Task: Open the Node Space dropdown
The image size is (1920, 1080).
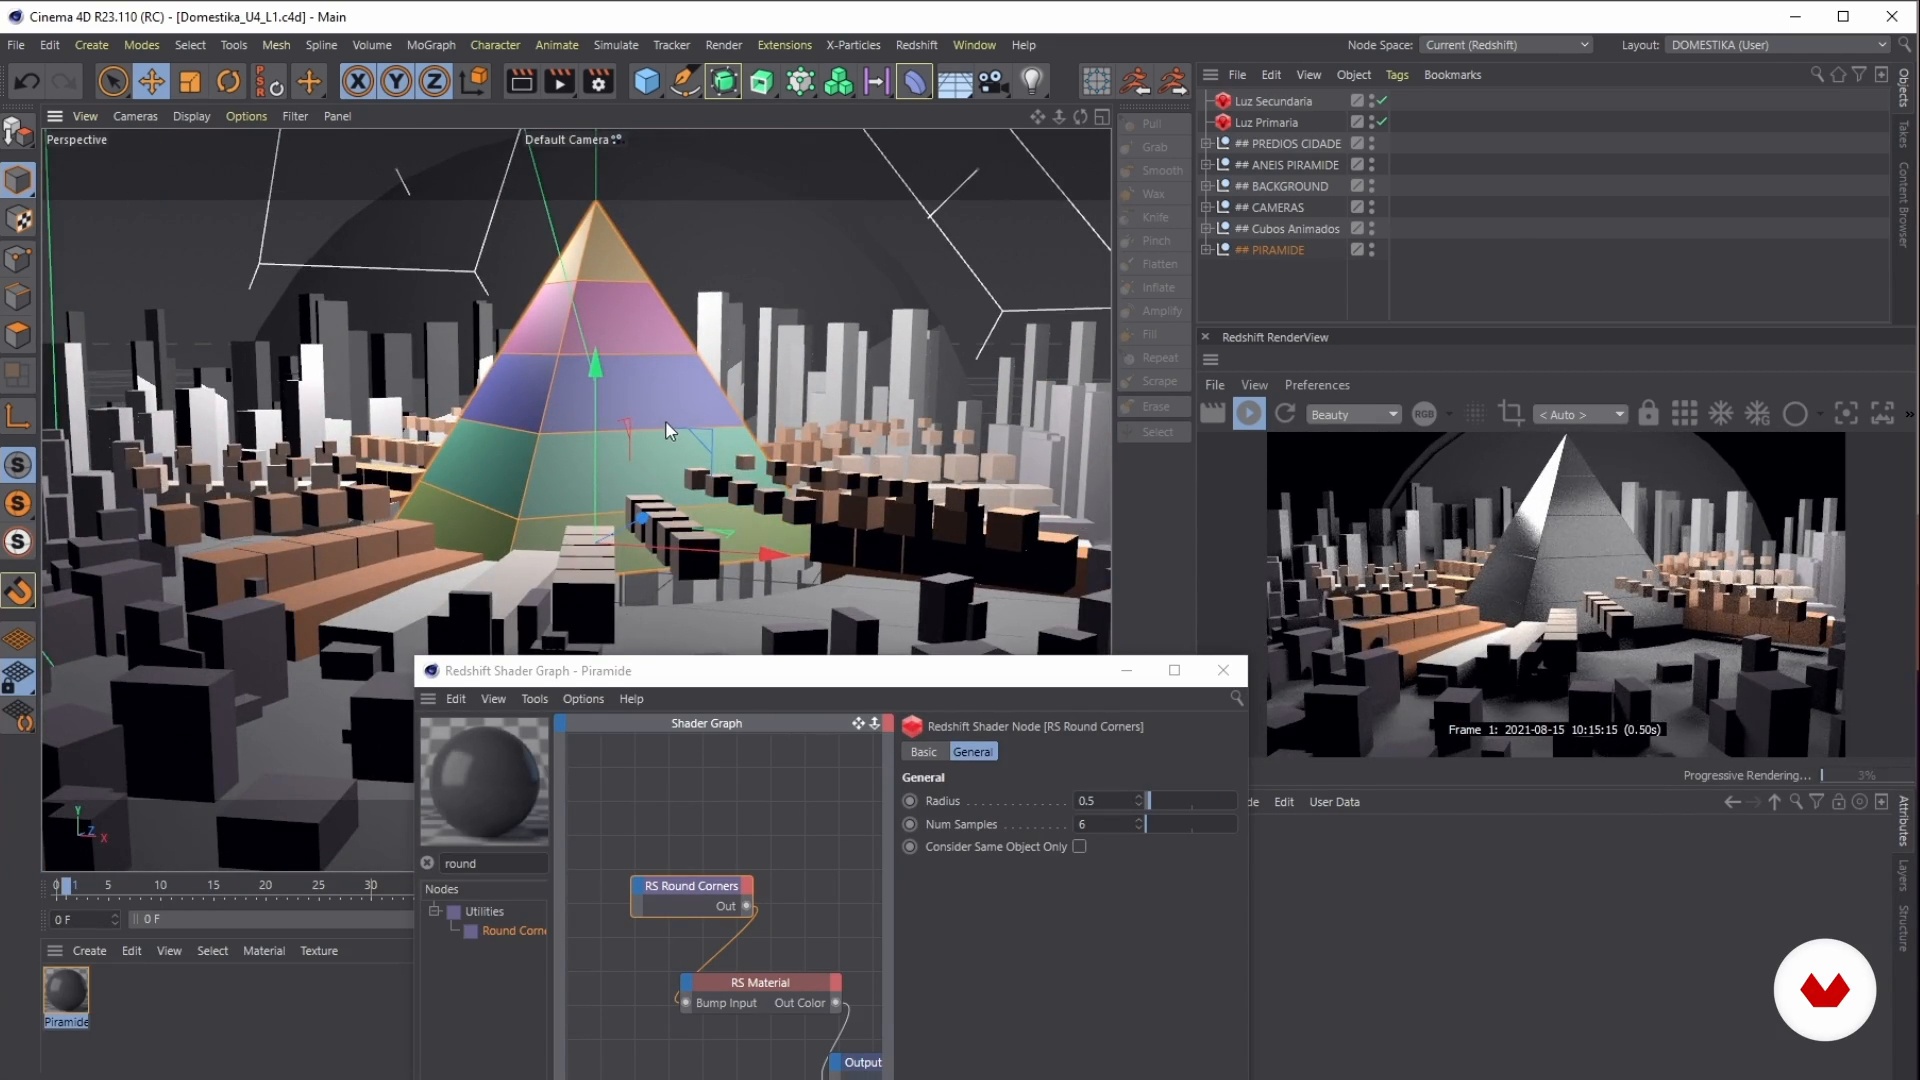Action: (x=1506, y=45)
